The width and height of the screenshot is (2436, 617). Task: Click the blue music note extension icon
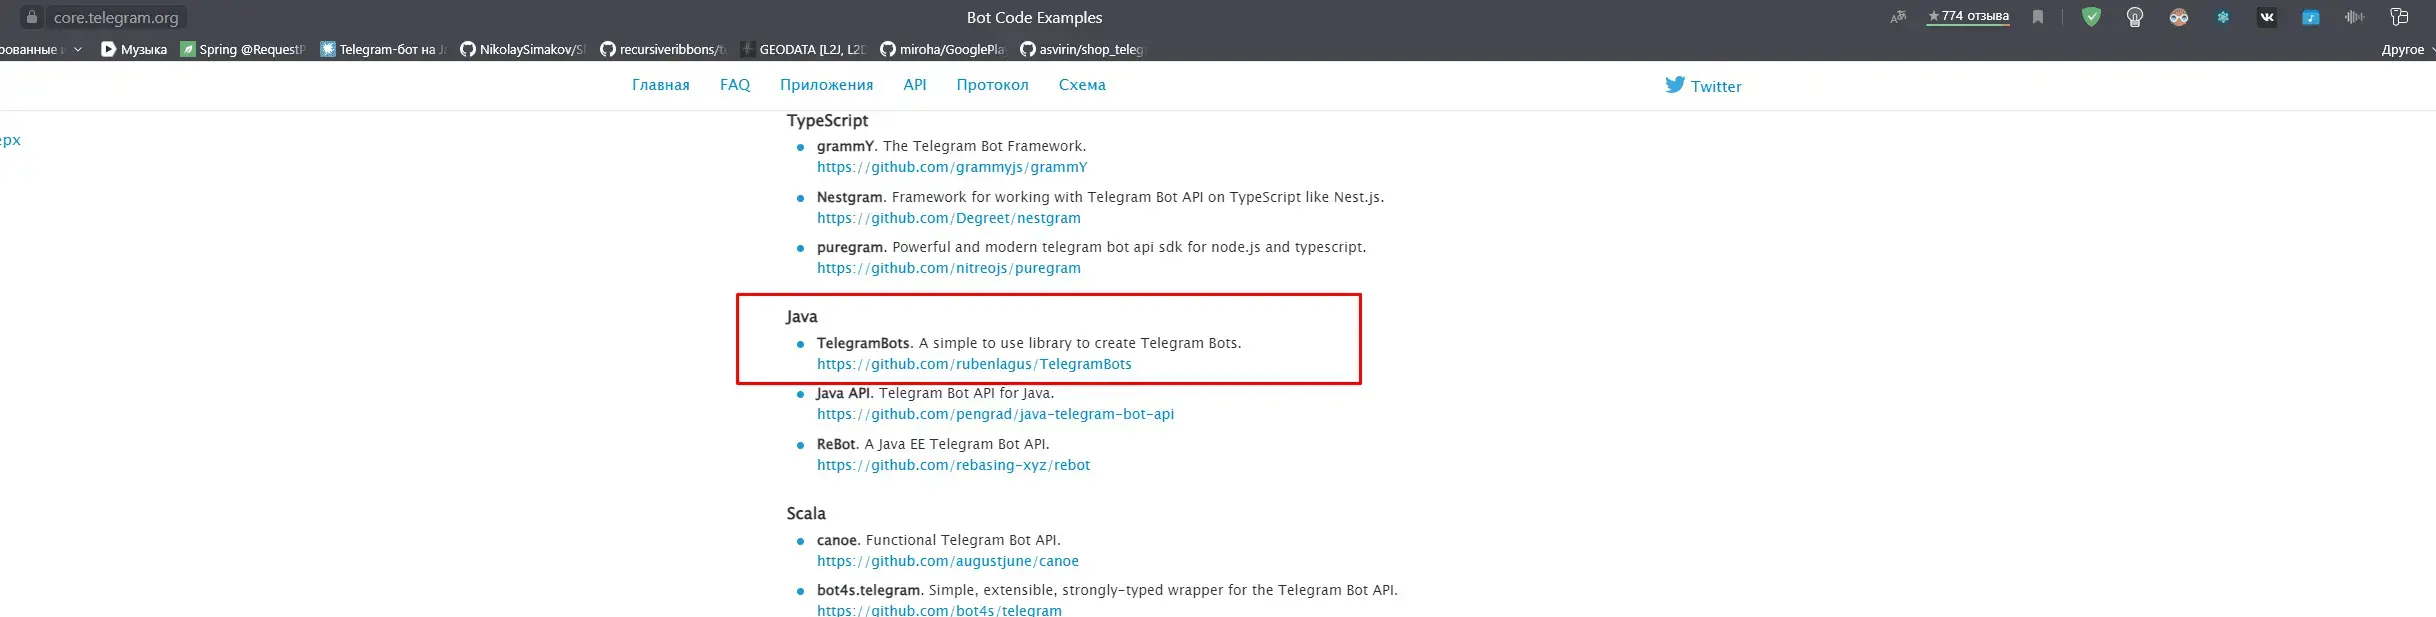click(2311, 17)
